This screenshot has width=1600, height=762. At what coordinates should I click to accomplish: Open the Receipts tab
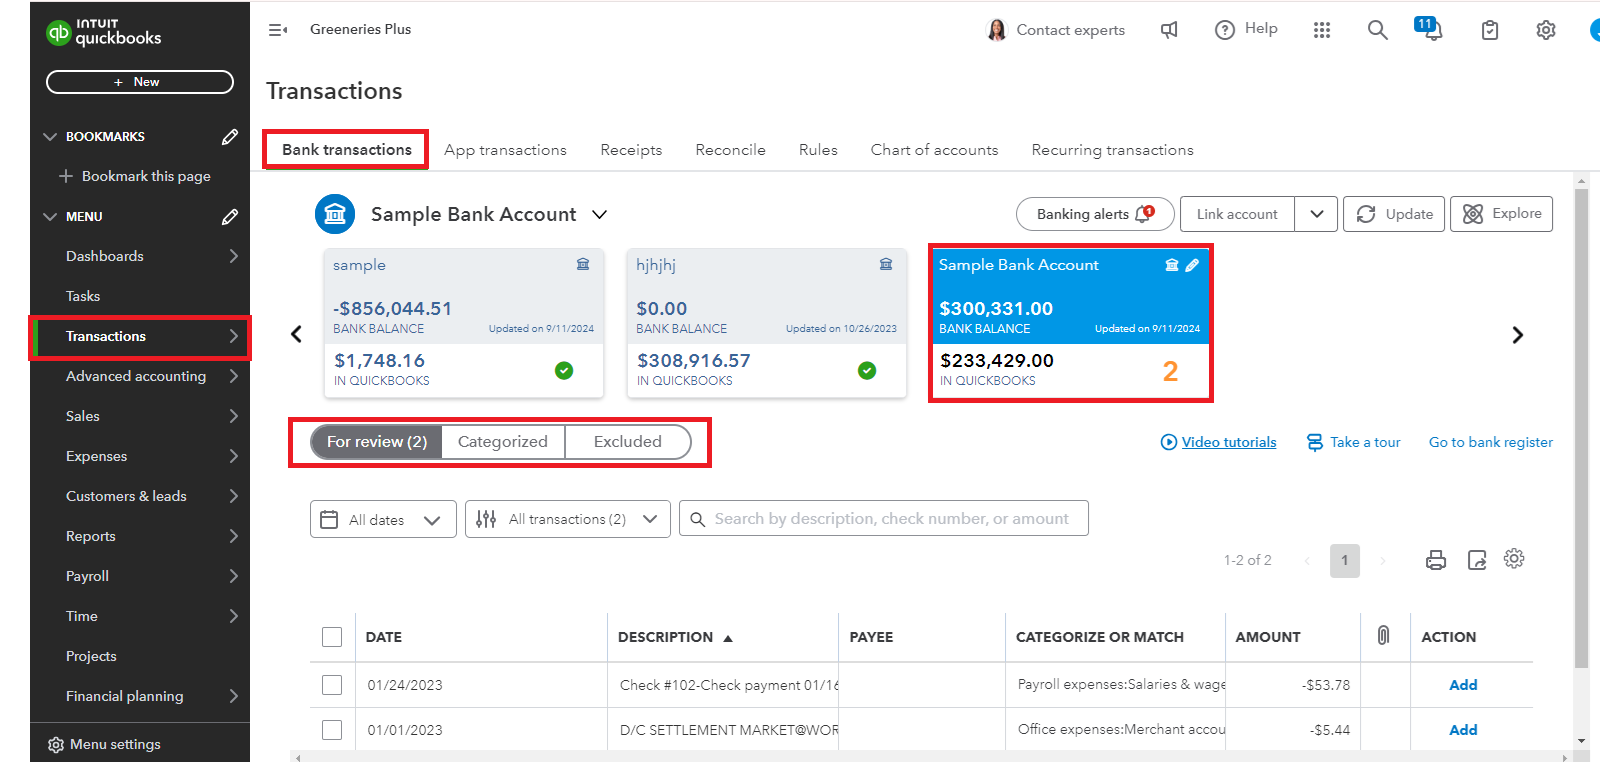tap(631, 150)
